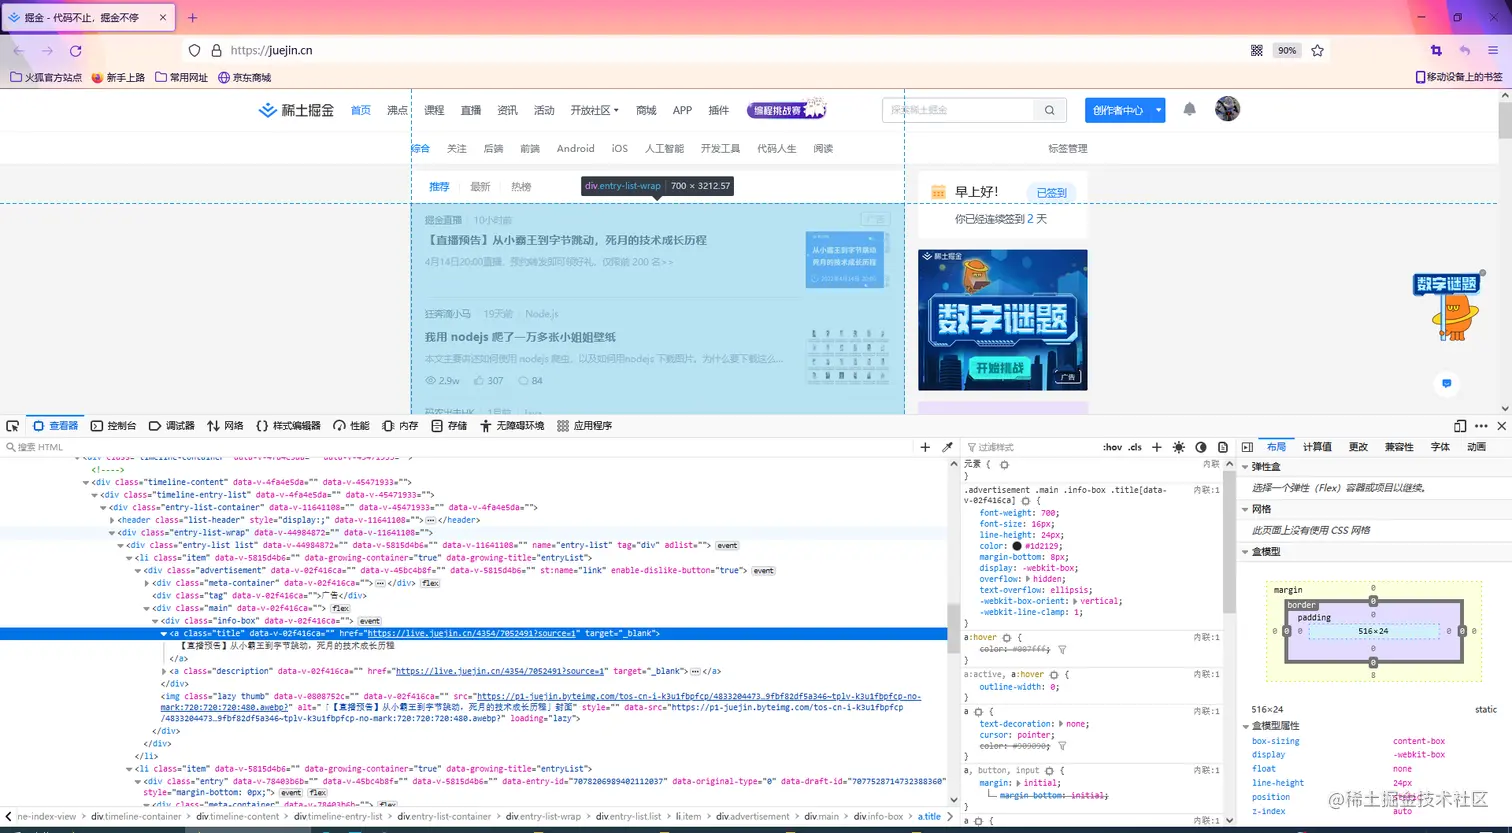This screenshot has height=833, width=1512.
Task: Click the event badge next to info-box
Action: [x=370, y=621]
